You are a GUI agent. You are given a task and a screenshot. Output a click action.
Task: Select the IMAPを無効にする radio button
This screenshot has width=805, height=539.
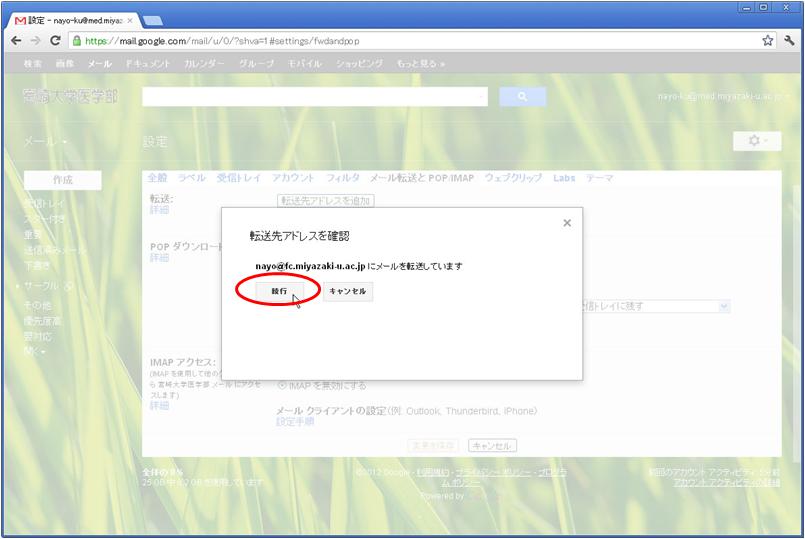tap(282, 385)
